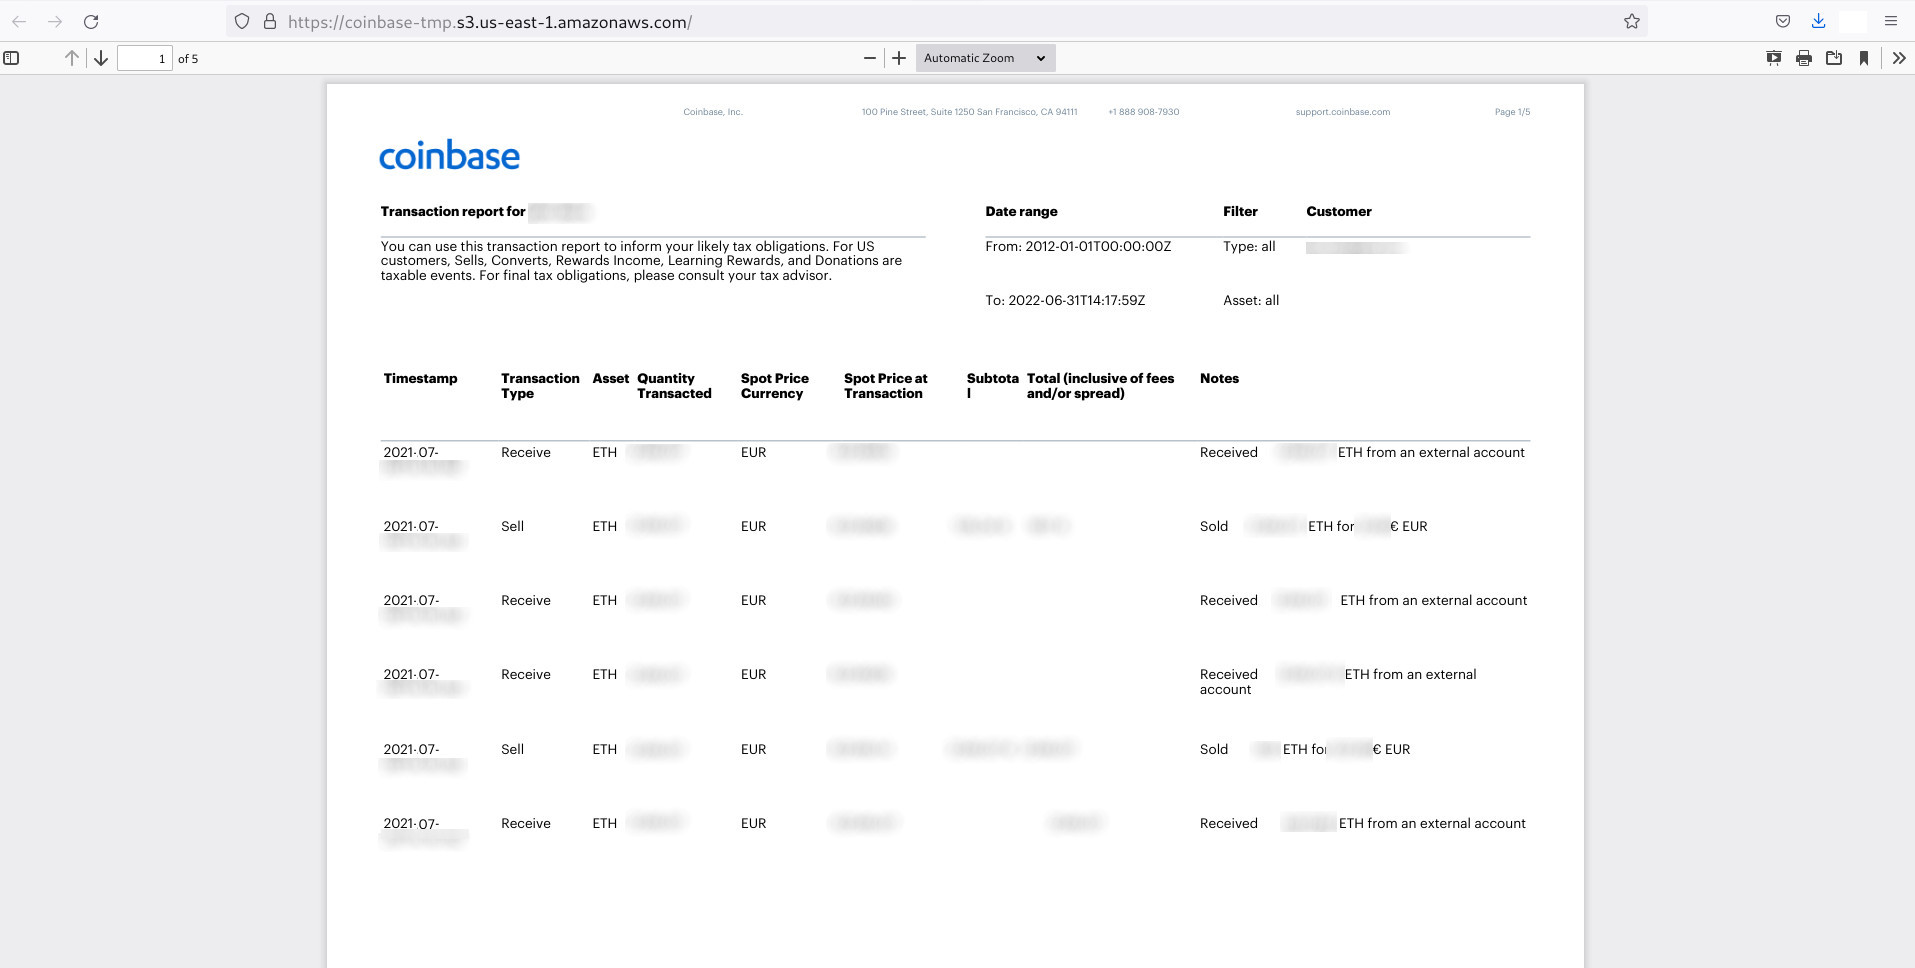
Task: Select the 'Transaction Type' column header
Action: click(540, 386)
